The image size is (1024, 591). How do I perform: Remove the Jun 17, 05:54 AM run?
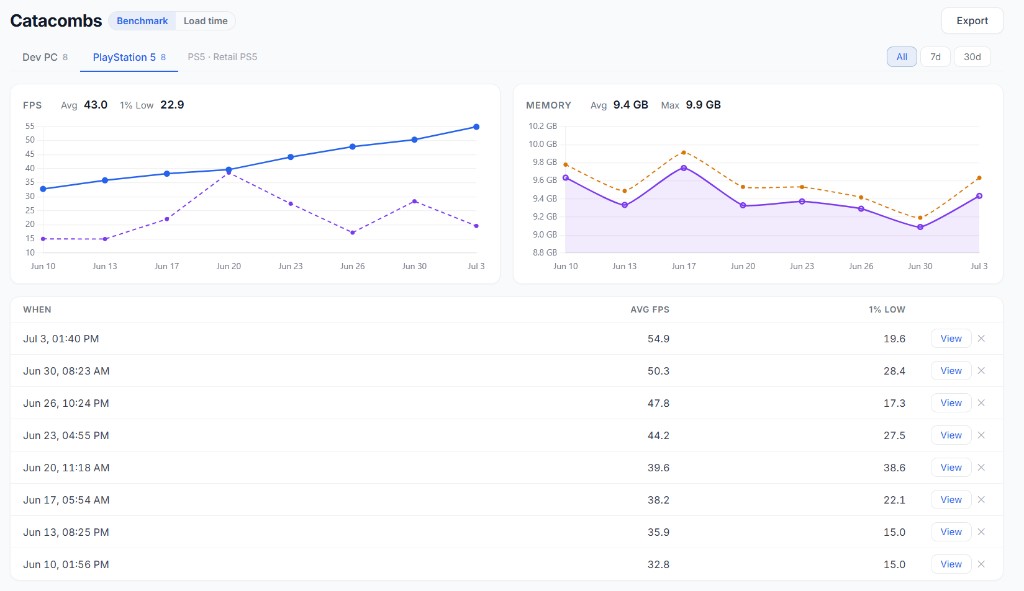click(981, 500)
